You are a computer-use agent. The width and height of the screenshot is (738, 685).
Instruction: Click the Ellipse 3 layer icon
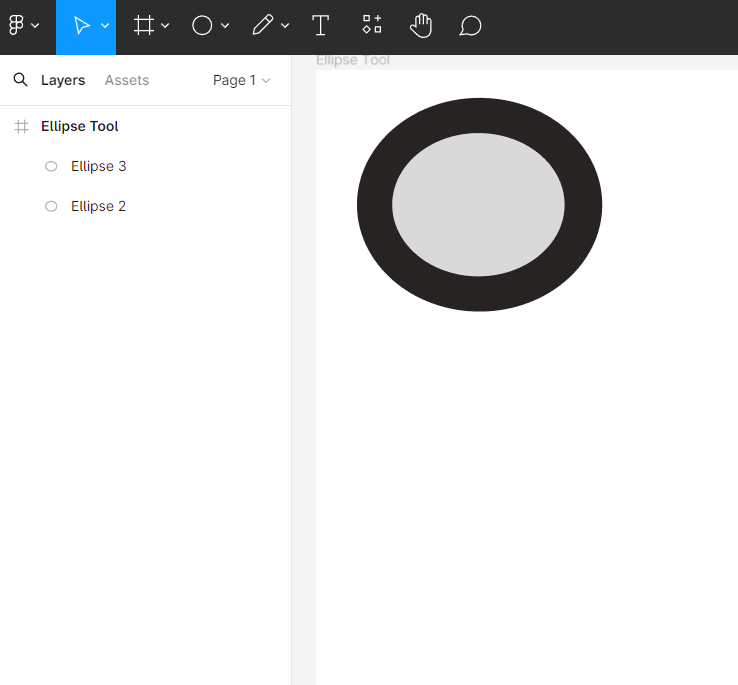coord(51,166)
